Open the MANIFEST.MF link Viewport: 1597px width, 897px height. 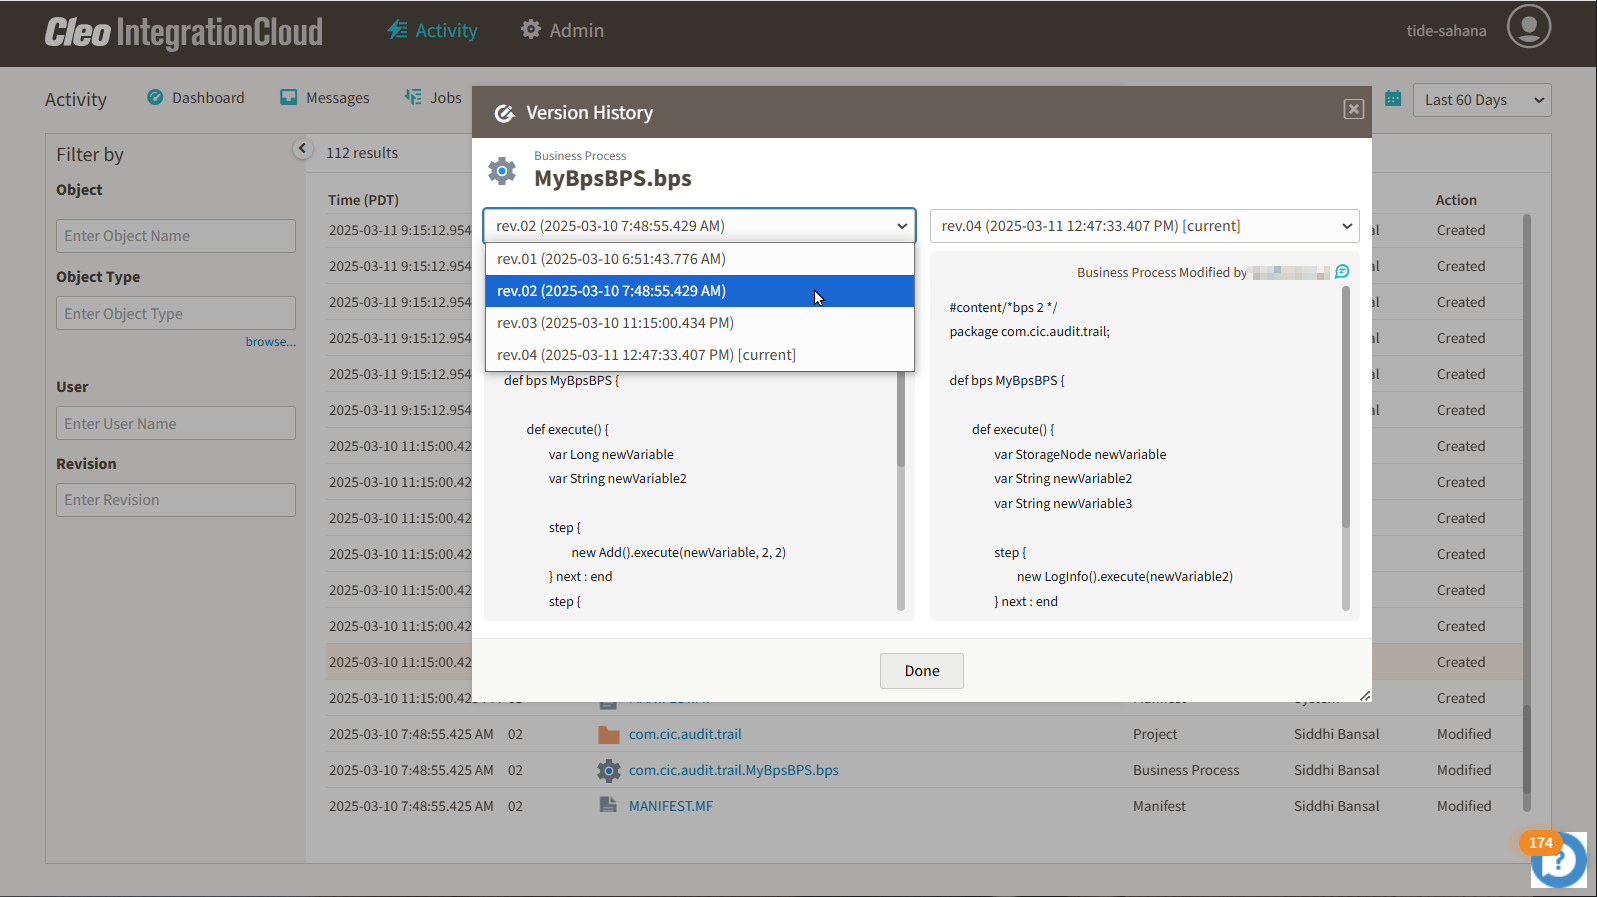tap(670, 806)
